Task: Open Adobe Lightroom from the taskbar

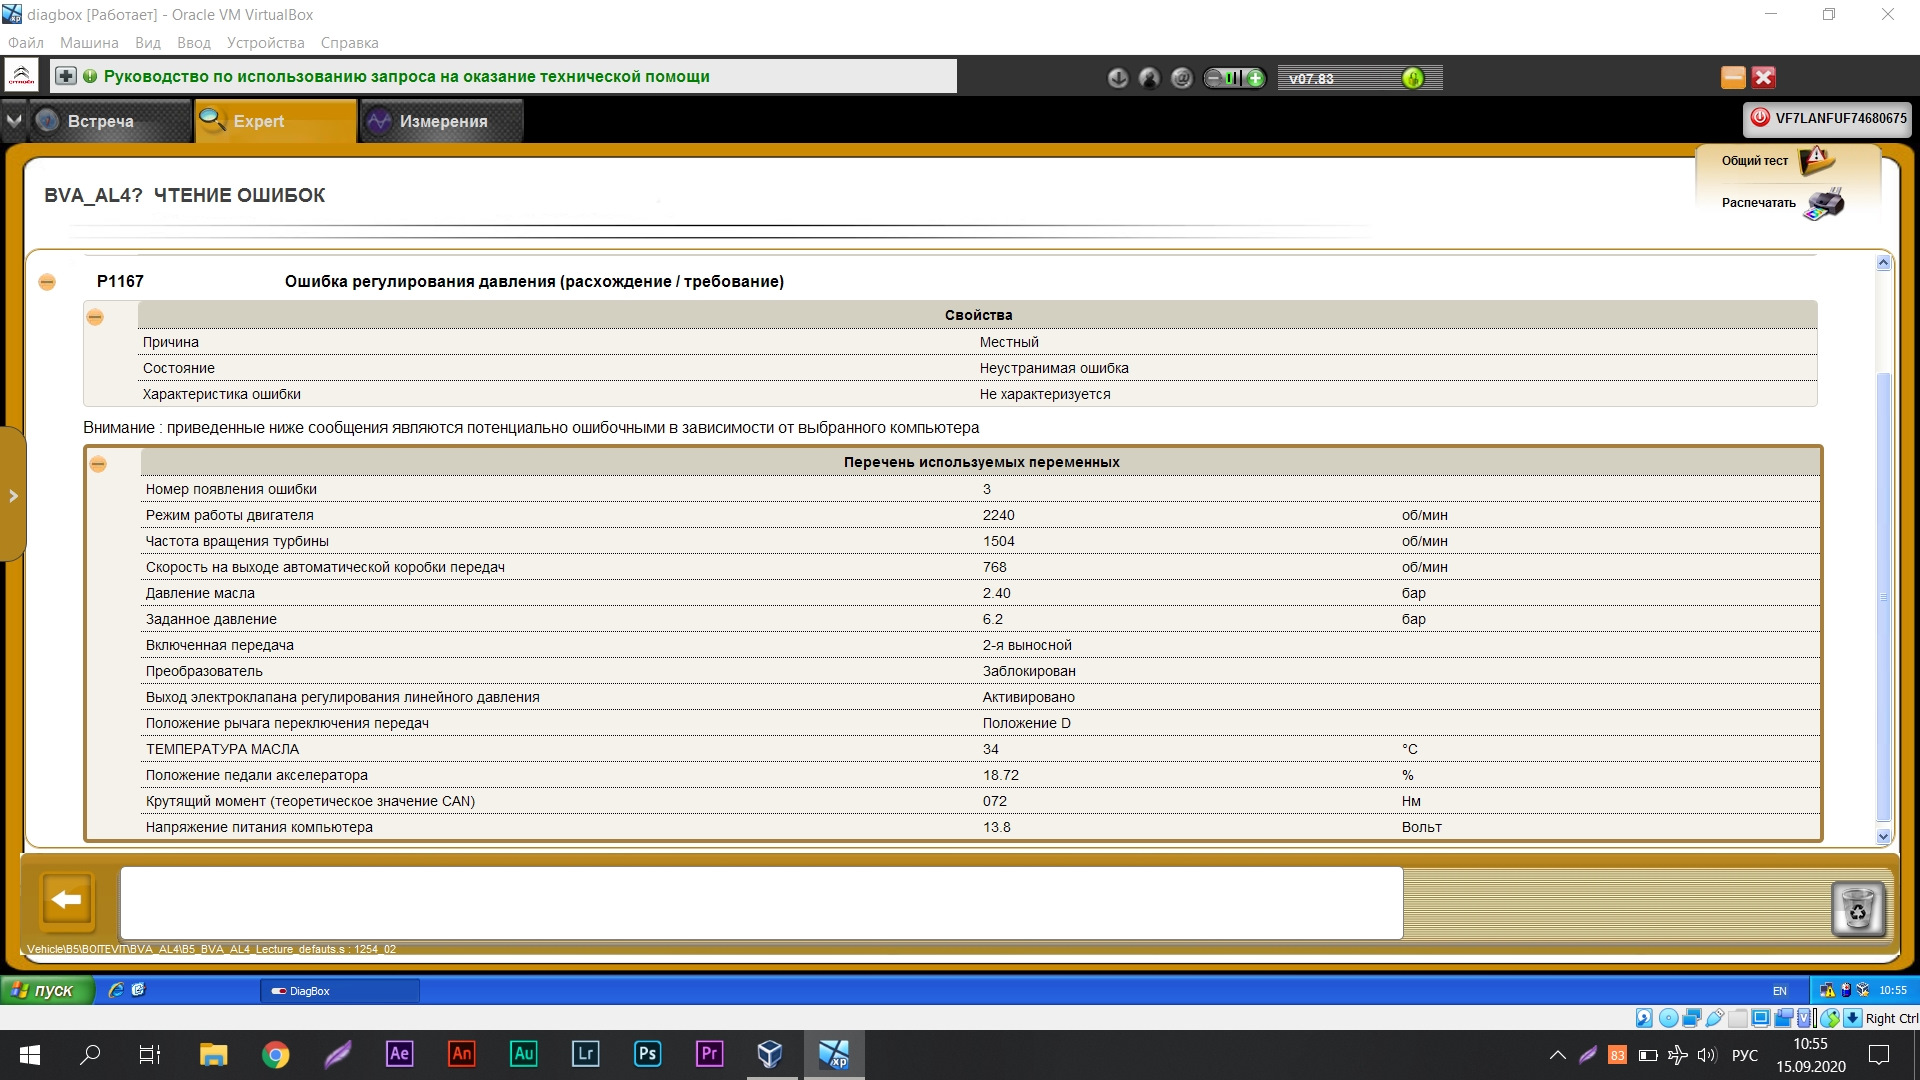Action: click(585, 1054)
